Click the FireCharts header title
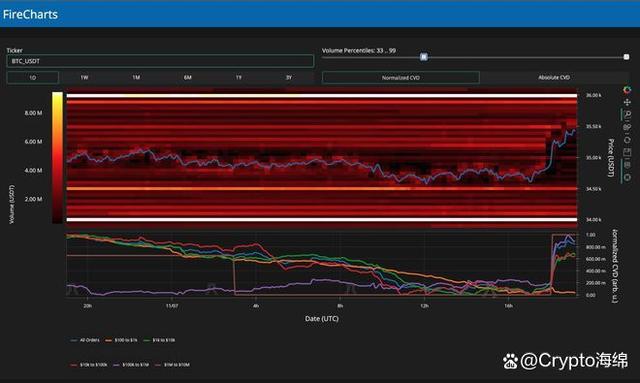The height and width of the screenshot is (383, 640). point(30,15)
